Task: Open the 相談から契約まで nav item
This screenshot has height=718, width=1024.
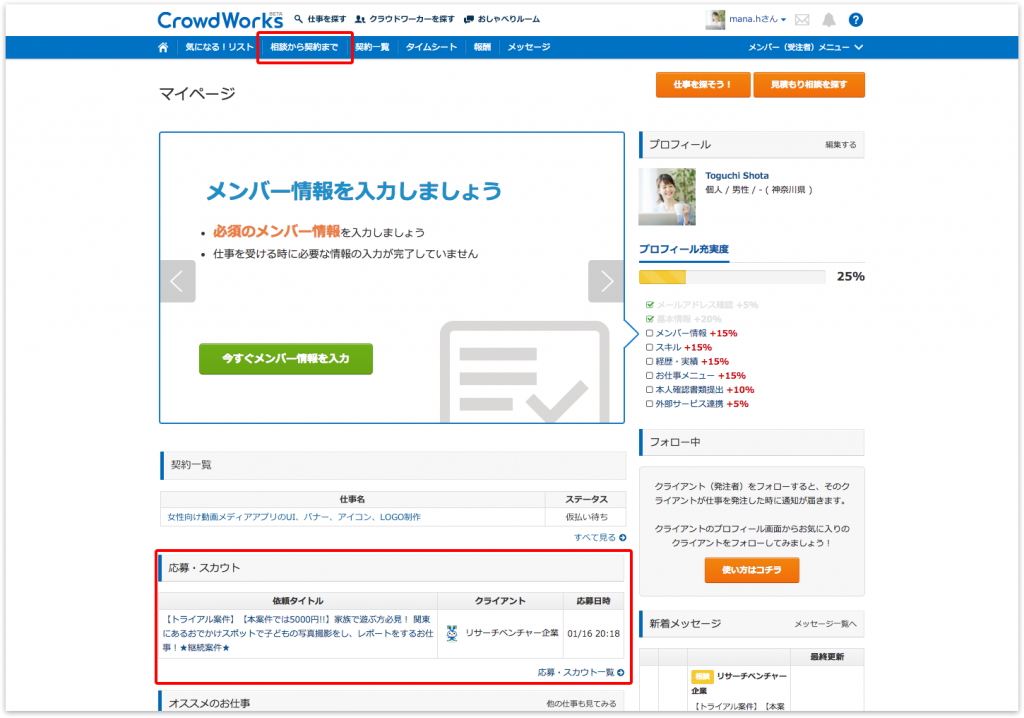Action: [304, 47]
